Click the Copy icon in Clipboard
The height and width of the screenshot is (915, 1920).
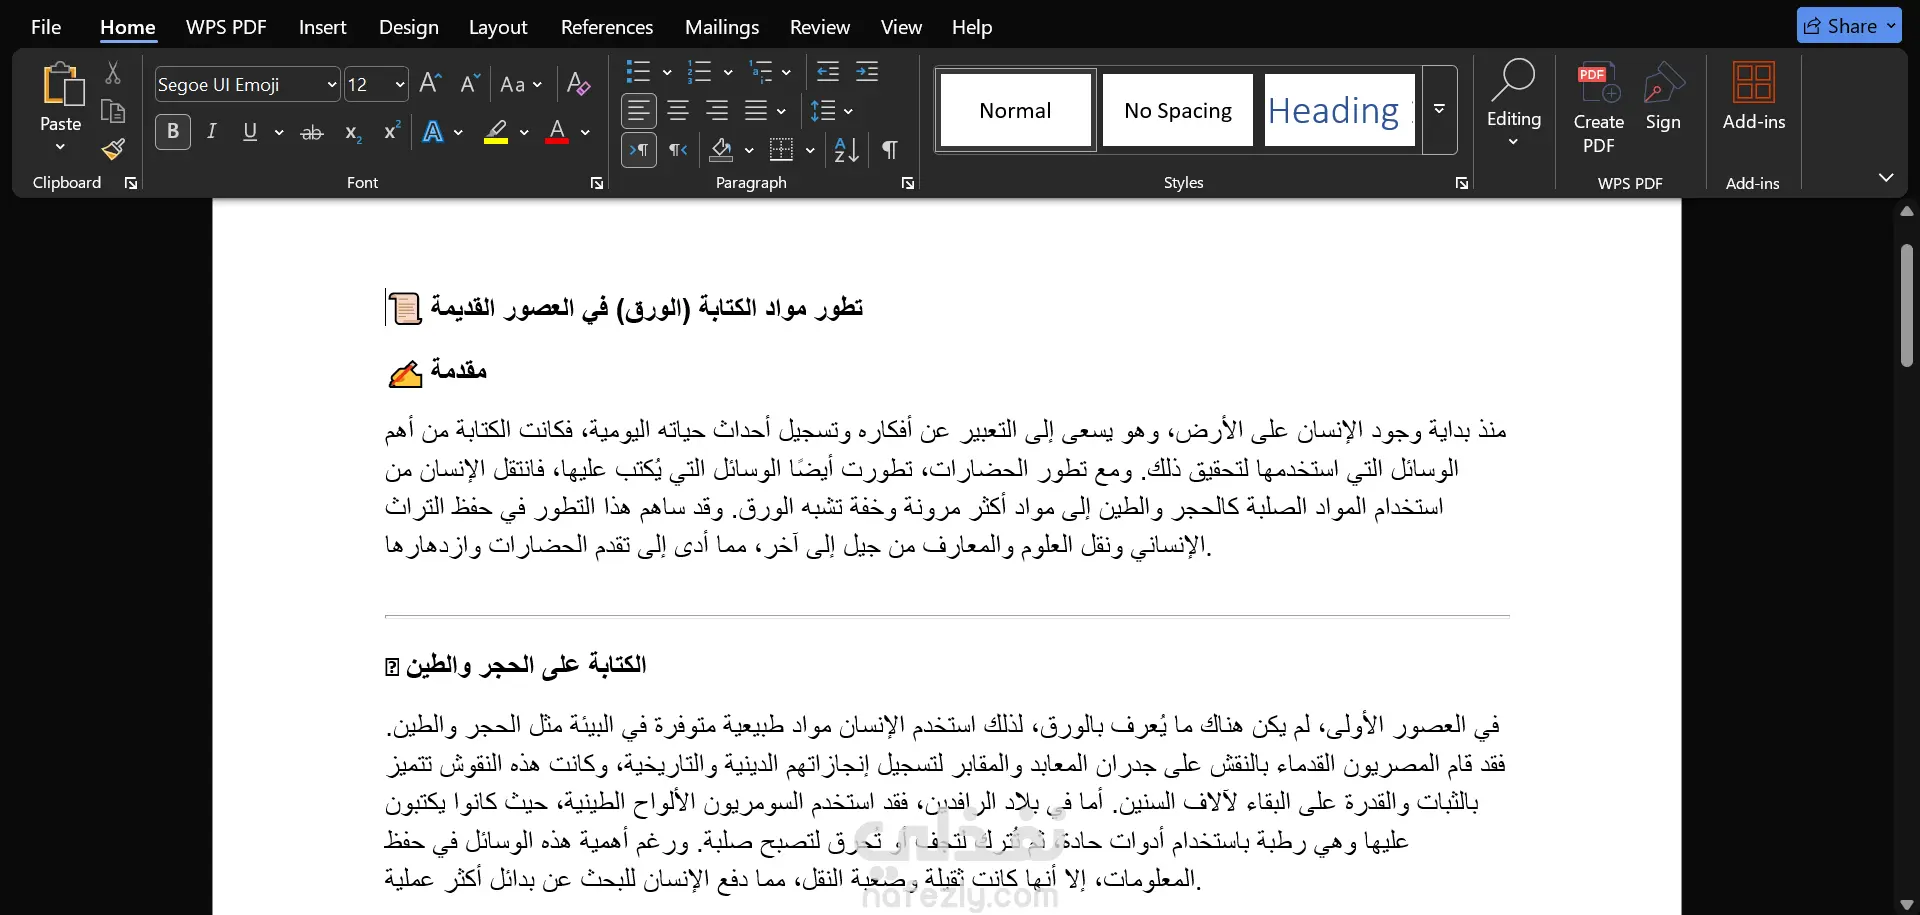tap(113, 111)
